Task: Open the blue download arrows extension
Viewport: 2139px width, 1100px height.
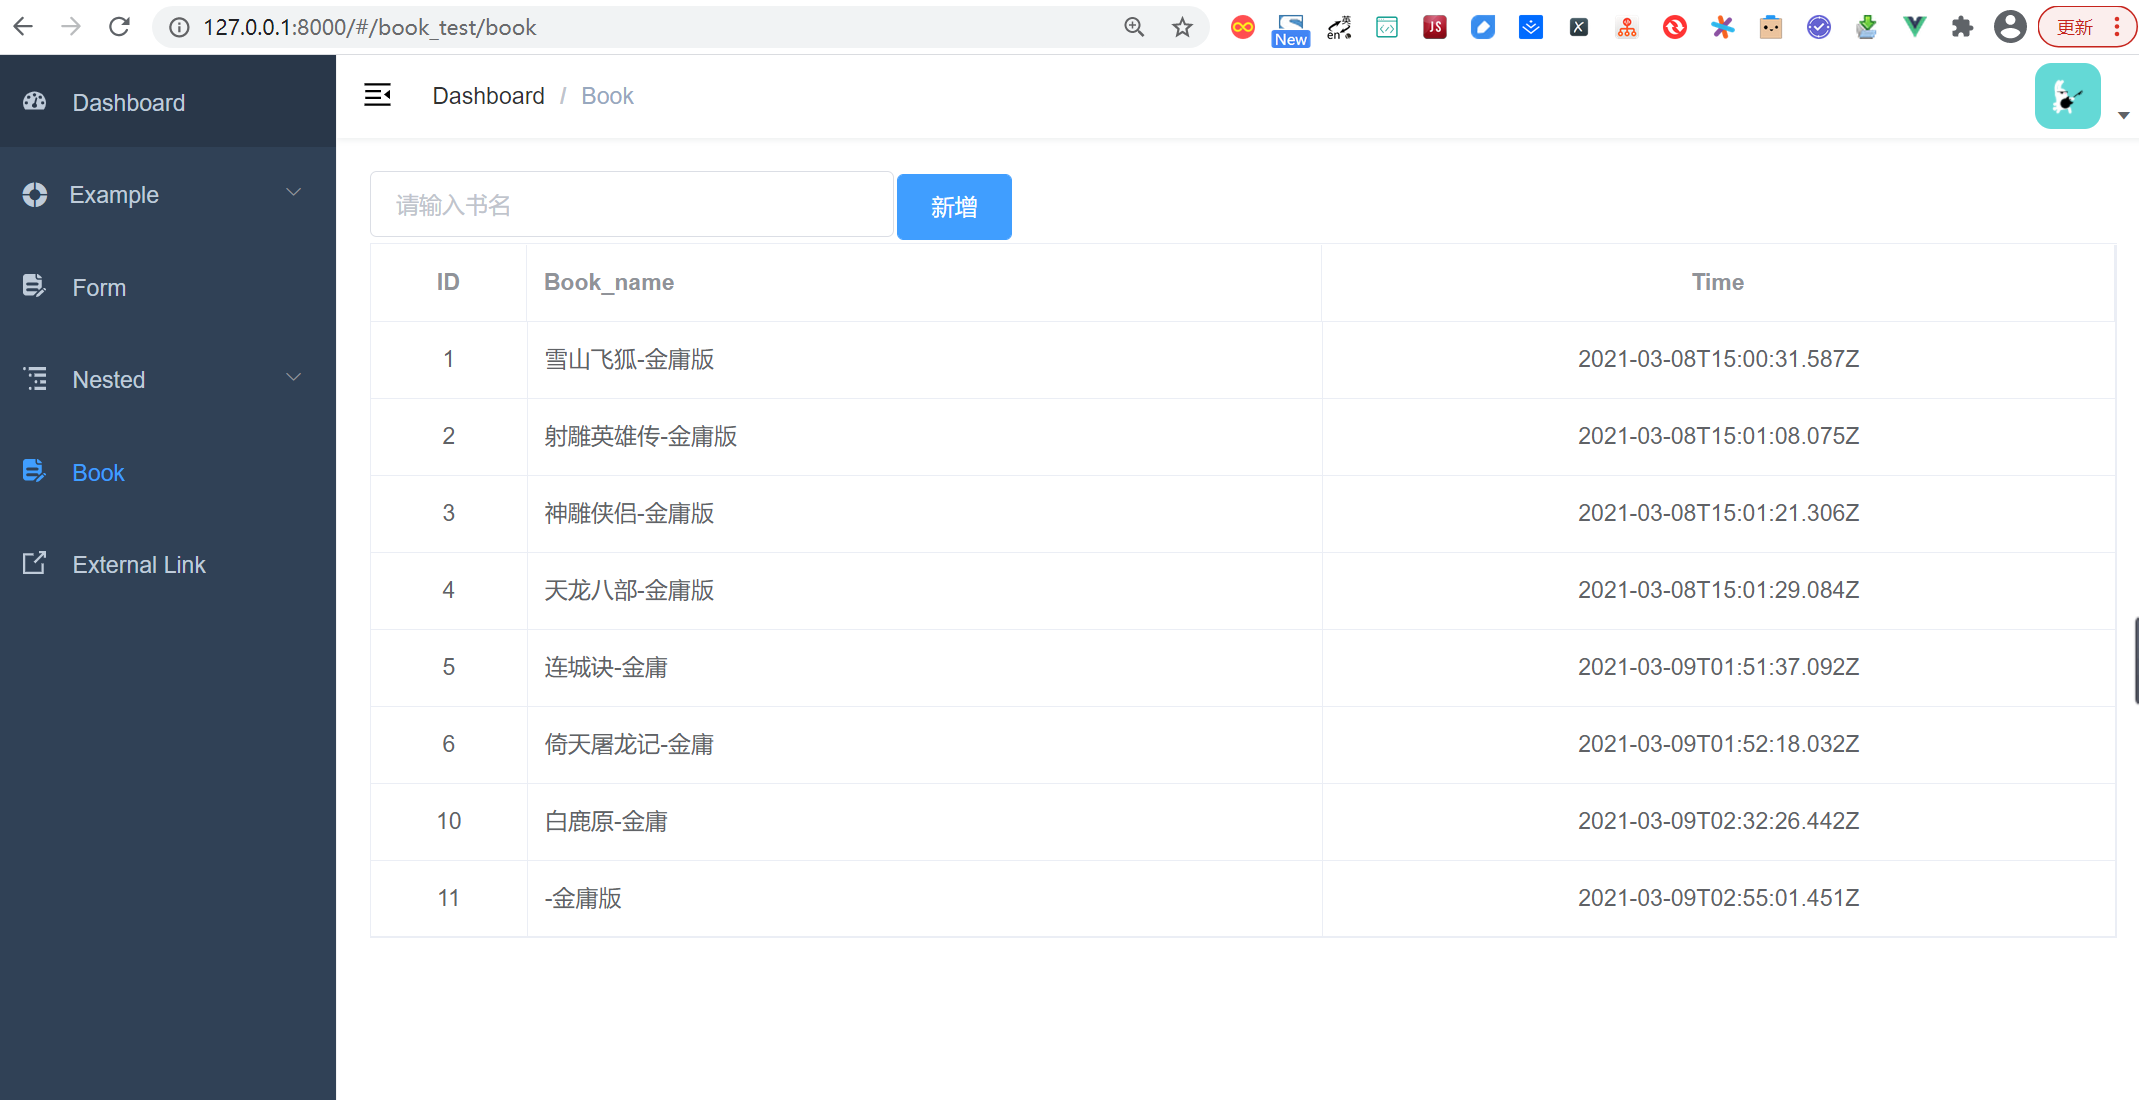Action: 1531,27
